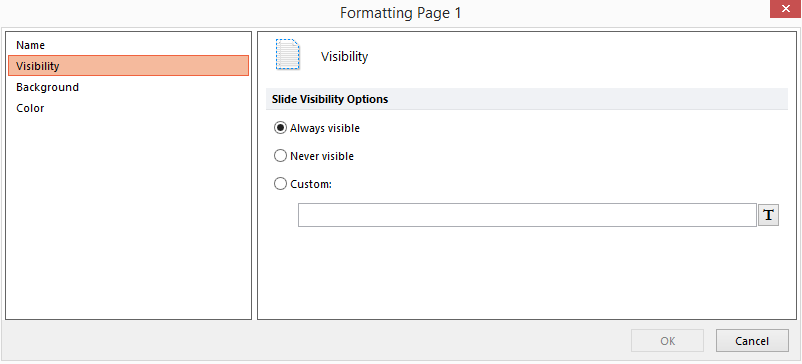Click the Formatting Page 1 title
Image resolution: width=802 pixels, height=364 pixels.
[400, 13]
